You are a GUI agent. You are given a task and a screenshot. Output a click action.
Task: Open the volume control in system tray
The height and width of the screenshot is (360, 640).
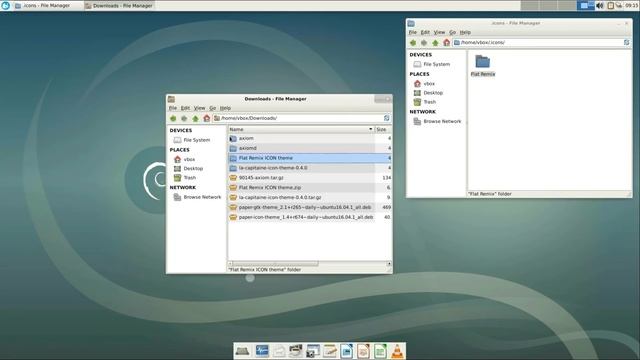click(x=600, y=5)
